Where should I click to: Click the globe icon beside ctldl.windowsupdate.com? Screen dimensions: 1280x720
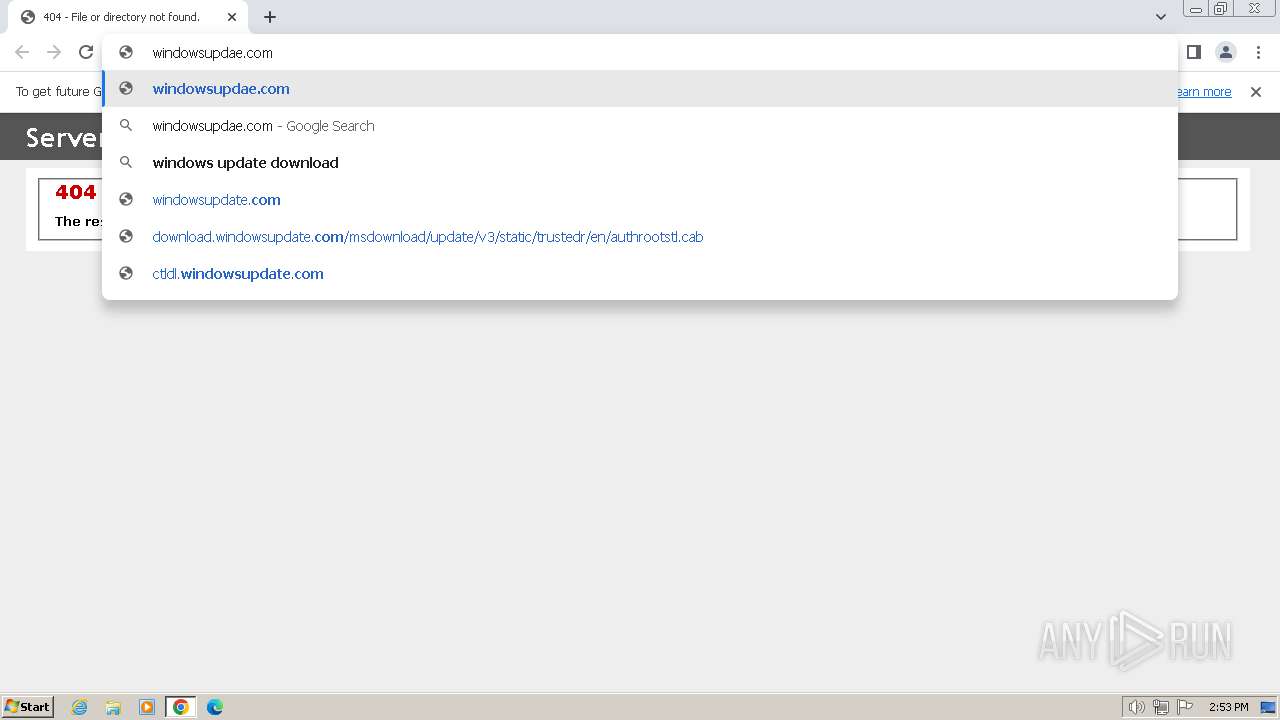click(x=126, y=273)
